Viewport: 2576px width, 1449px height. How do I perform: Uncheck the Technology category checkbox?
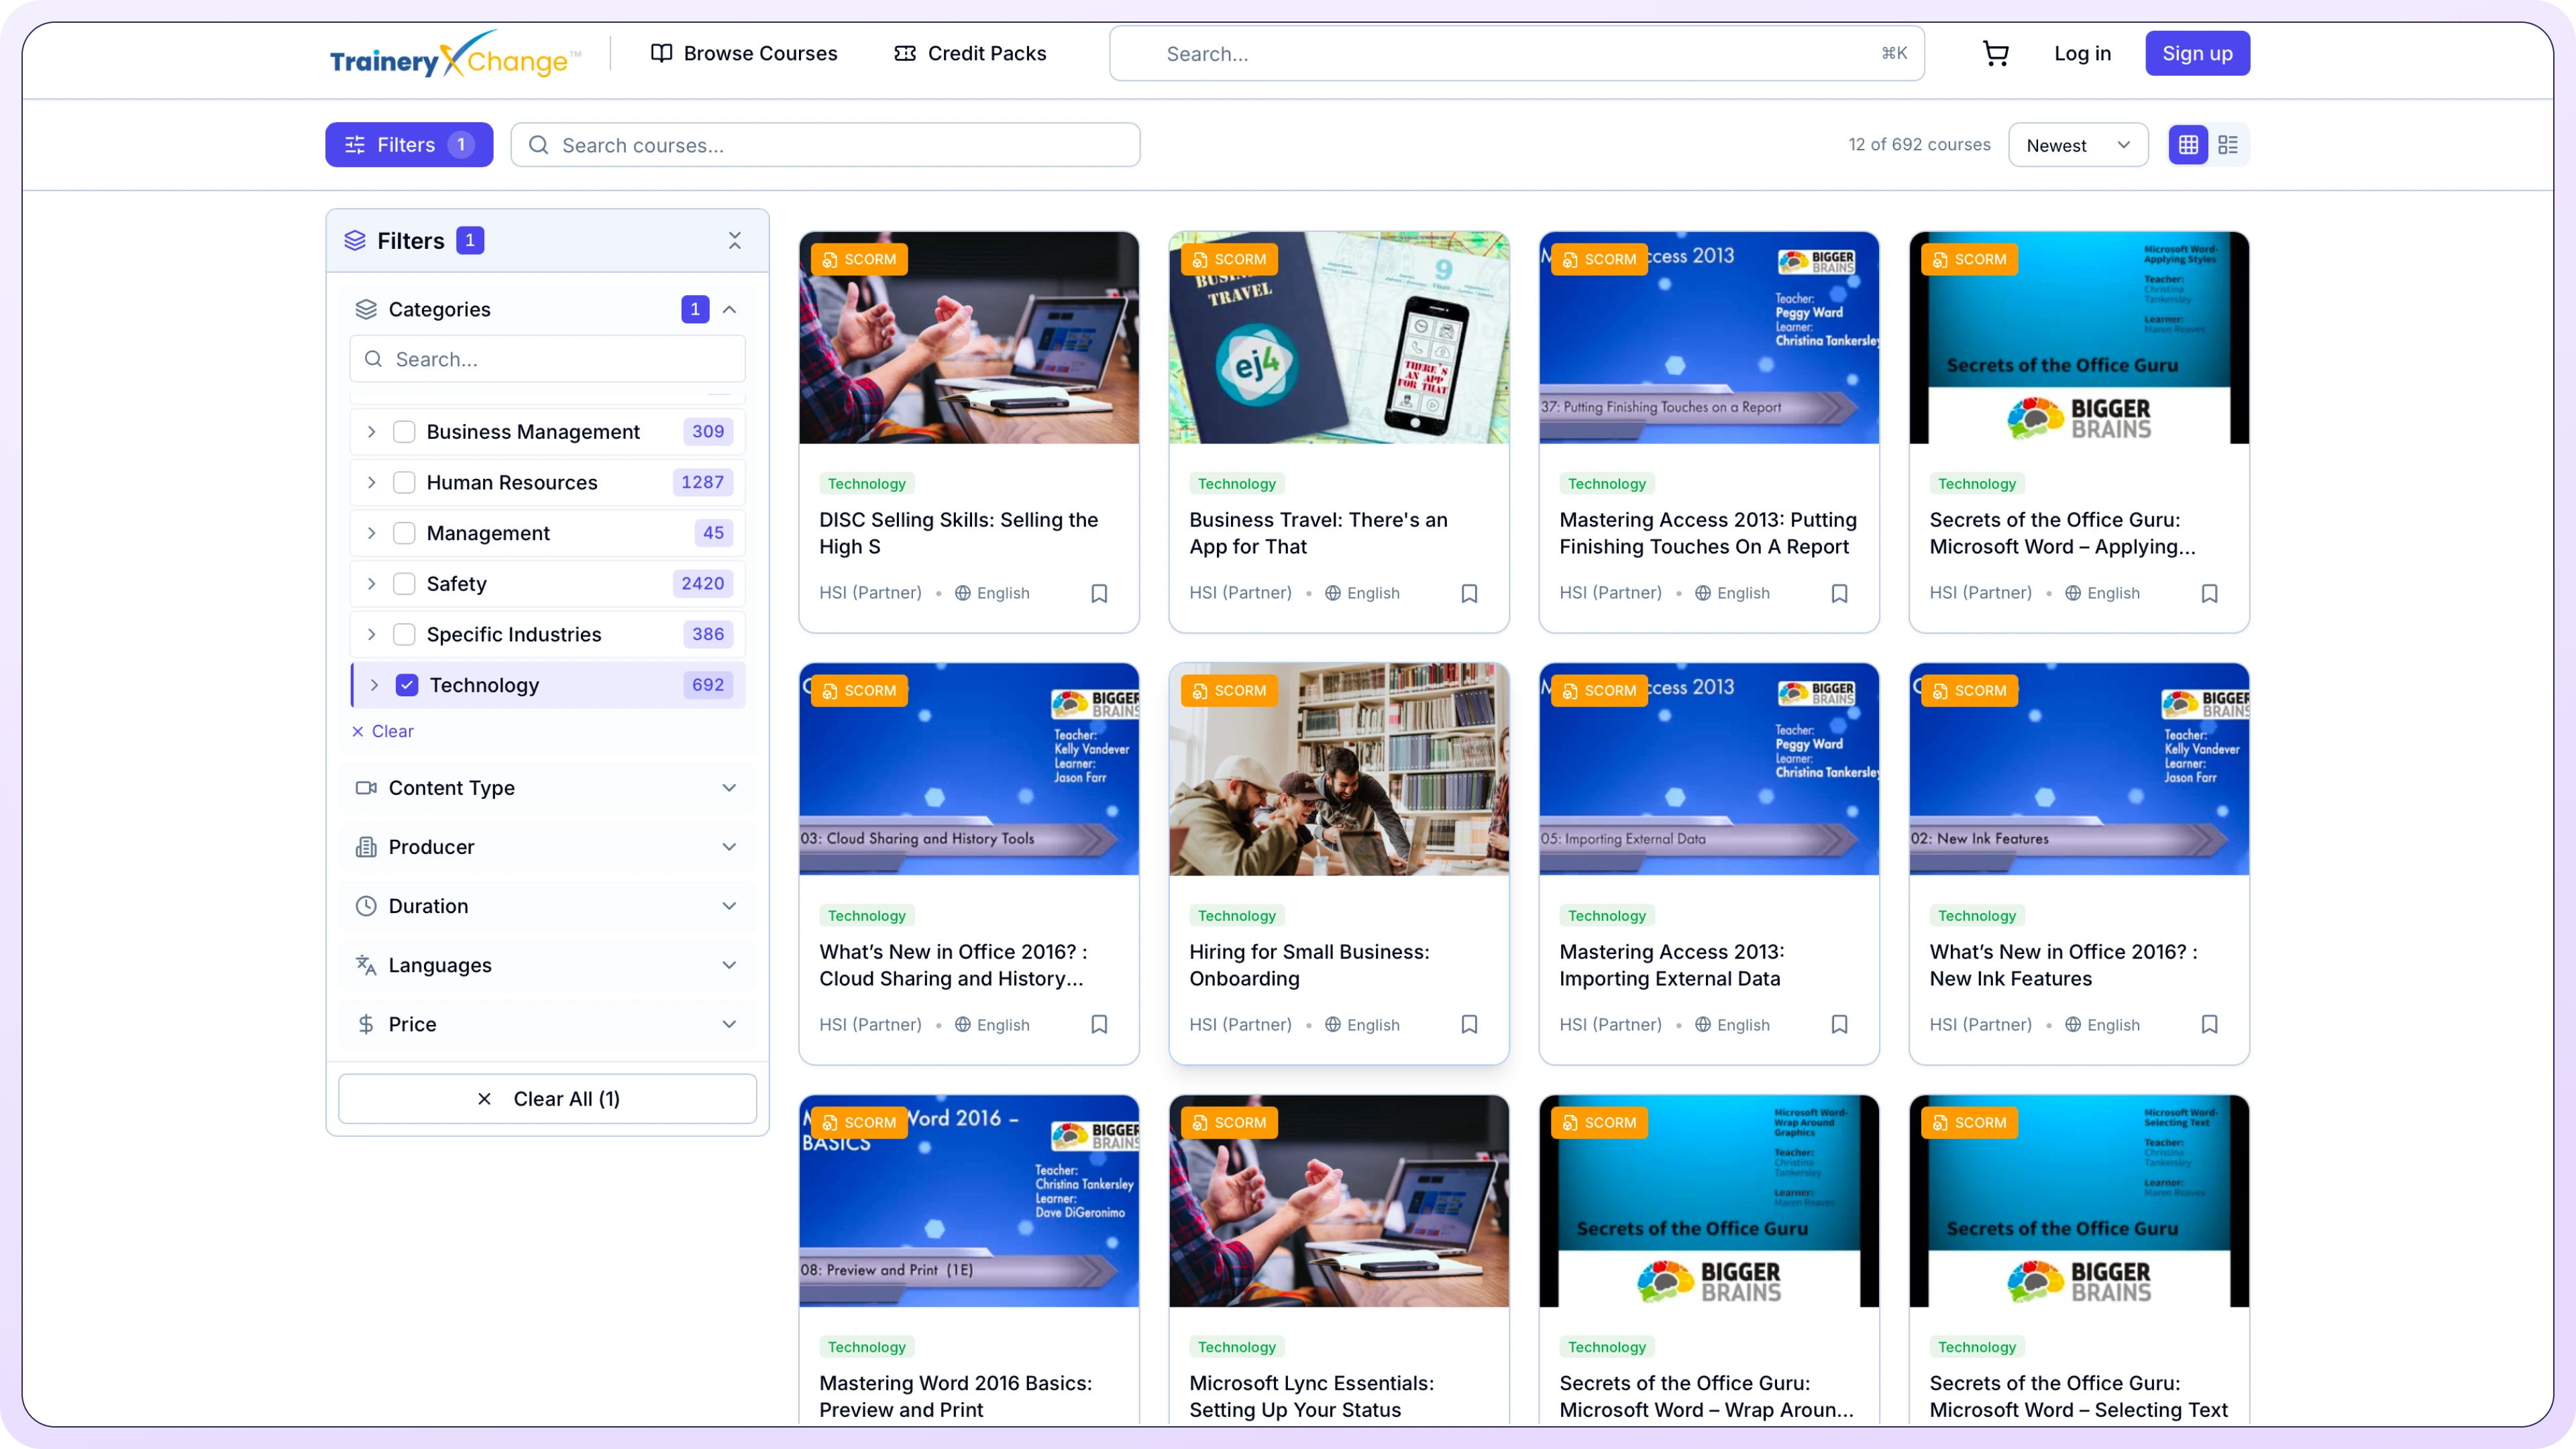tap(407, 685)
